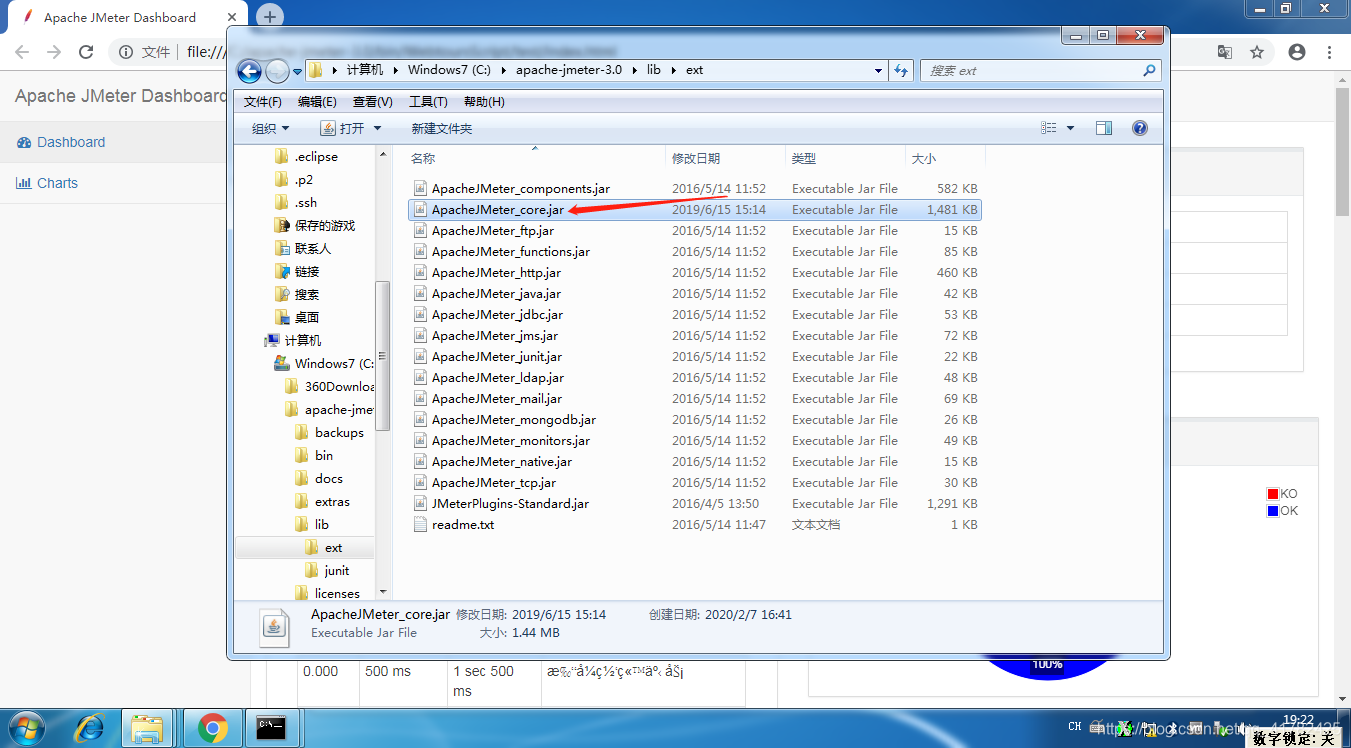Open the 组织 dropdown in toolbar

point(270,128)
